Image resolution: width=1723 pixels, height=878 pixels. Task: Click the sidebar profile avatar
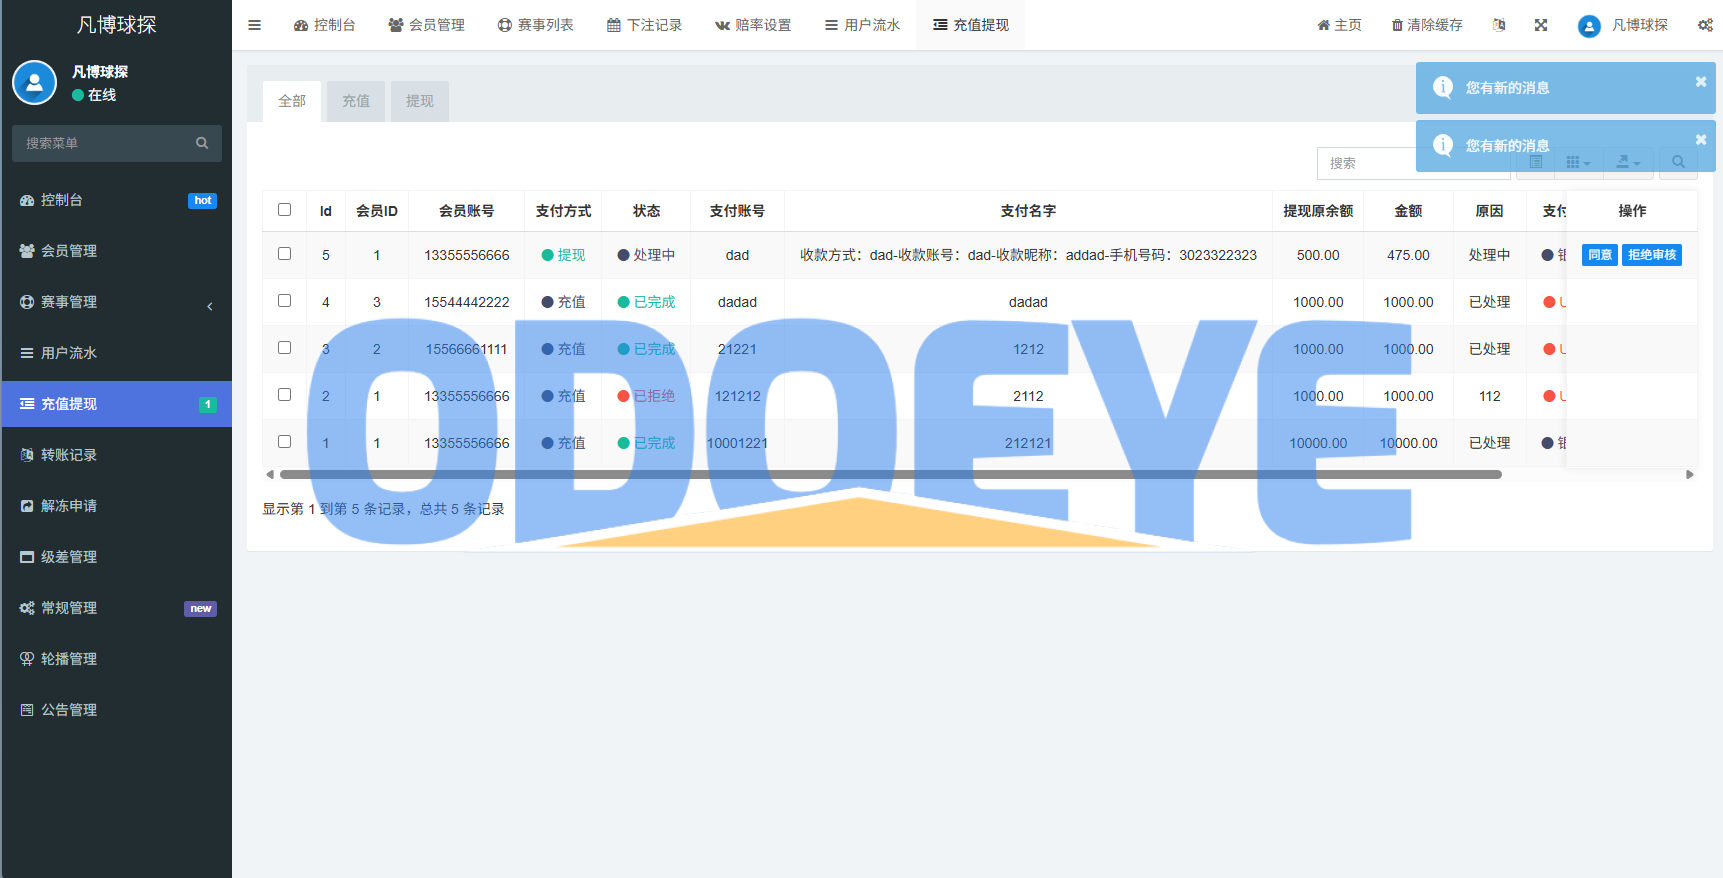(34, 82)
